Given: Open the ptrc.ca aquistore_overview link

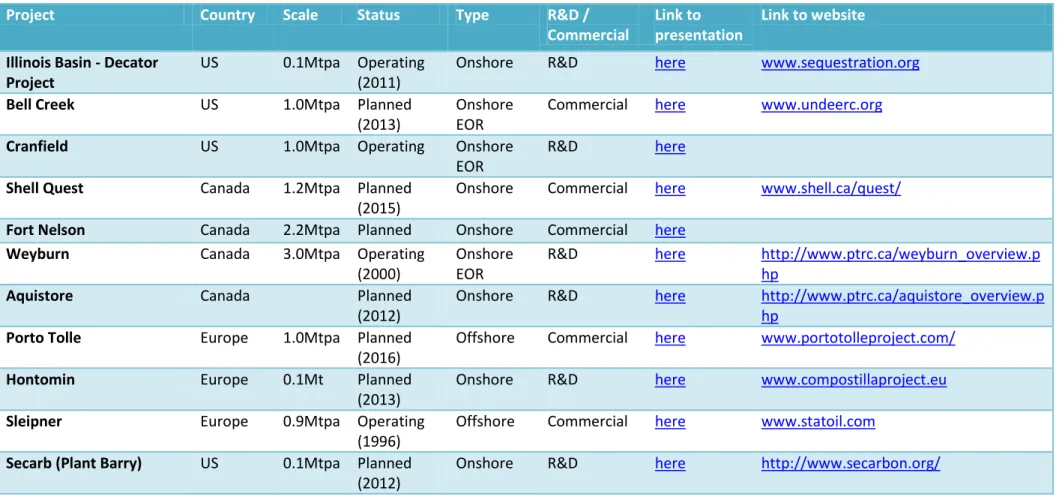Looking at the screenshot, I should point(902,306).
